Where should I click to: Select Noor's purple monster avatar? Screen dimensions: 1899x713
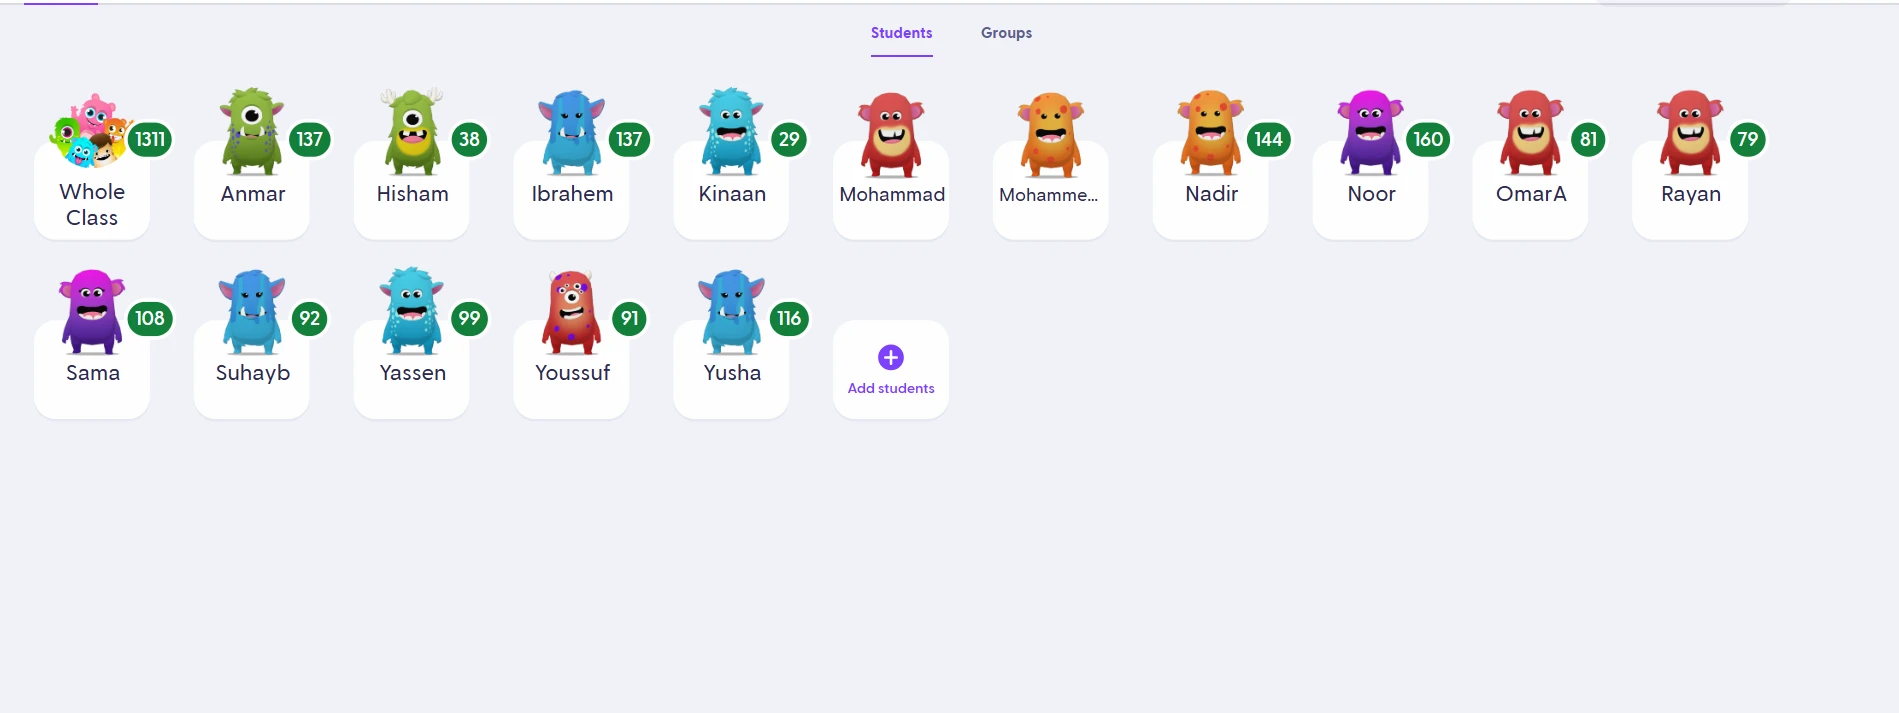1371,132
